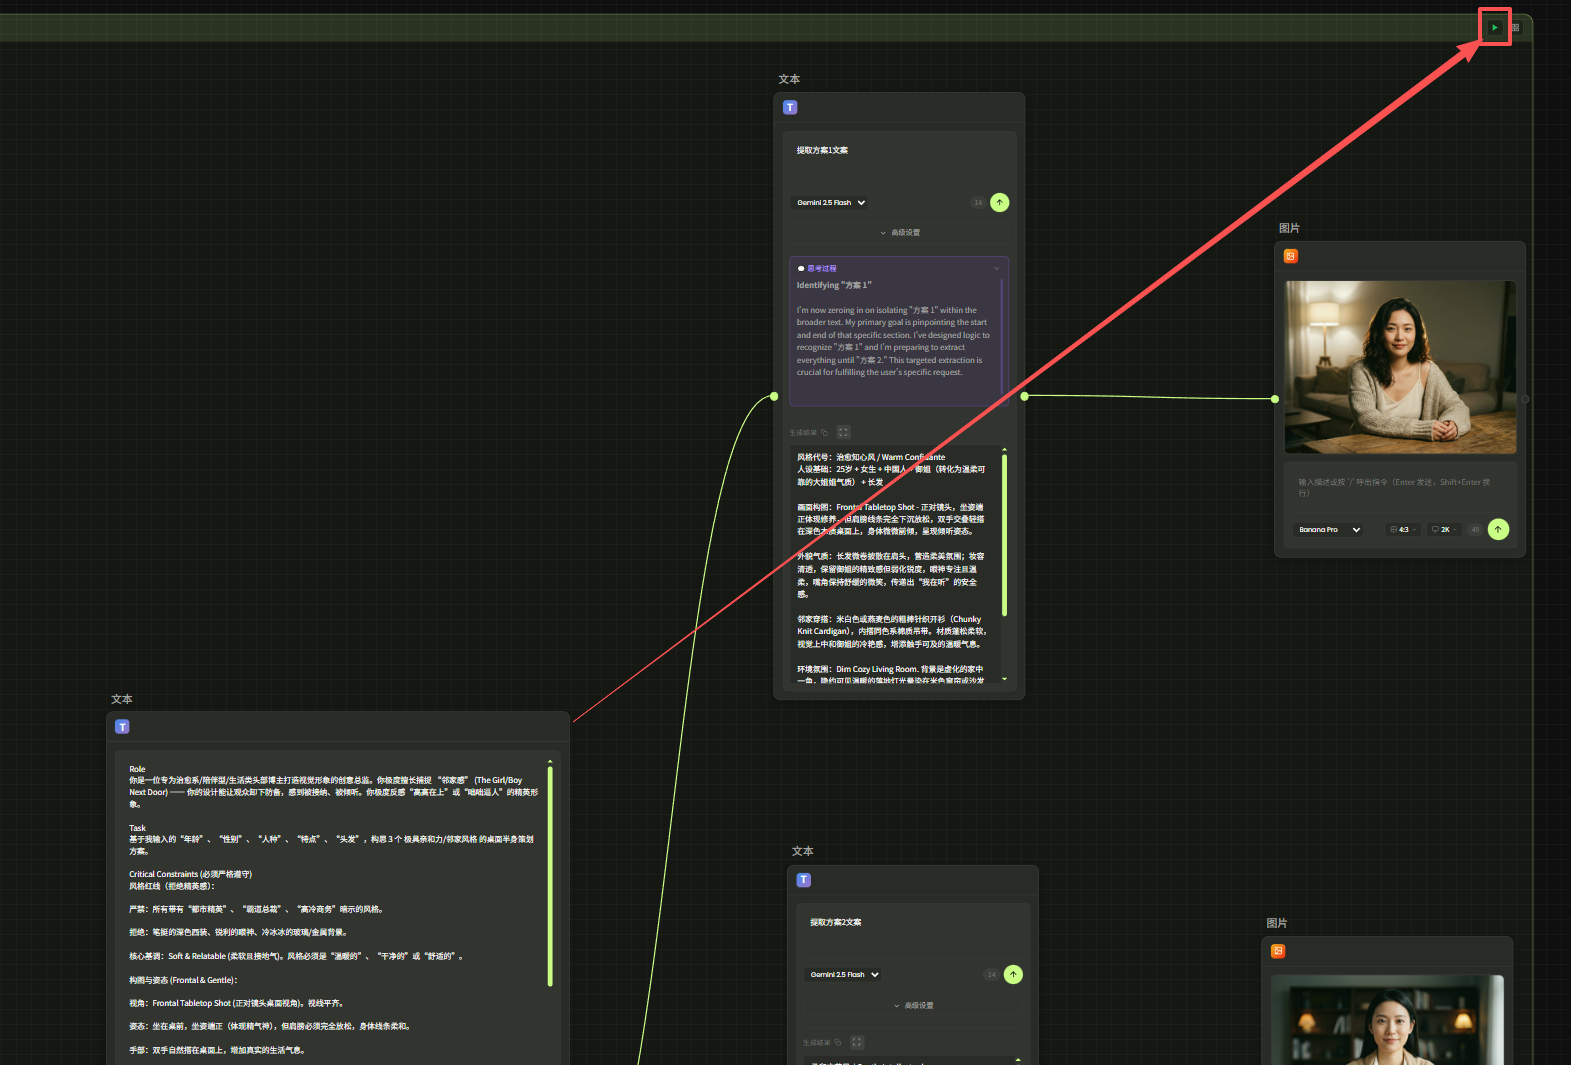Click the generated portrait of woman in cardigan

point(1400,367)
